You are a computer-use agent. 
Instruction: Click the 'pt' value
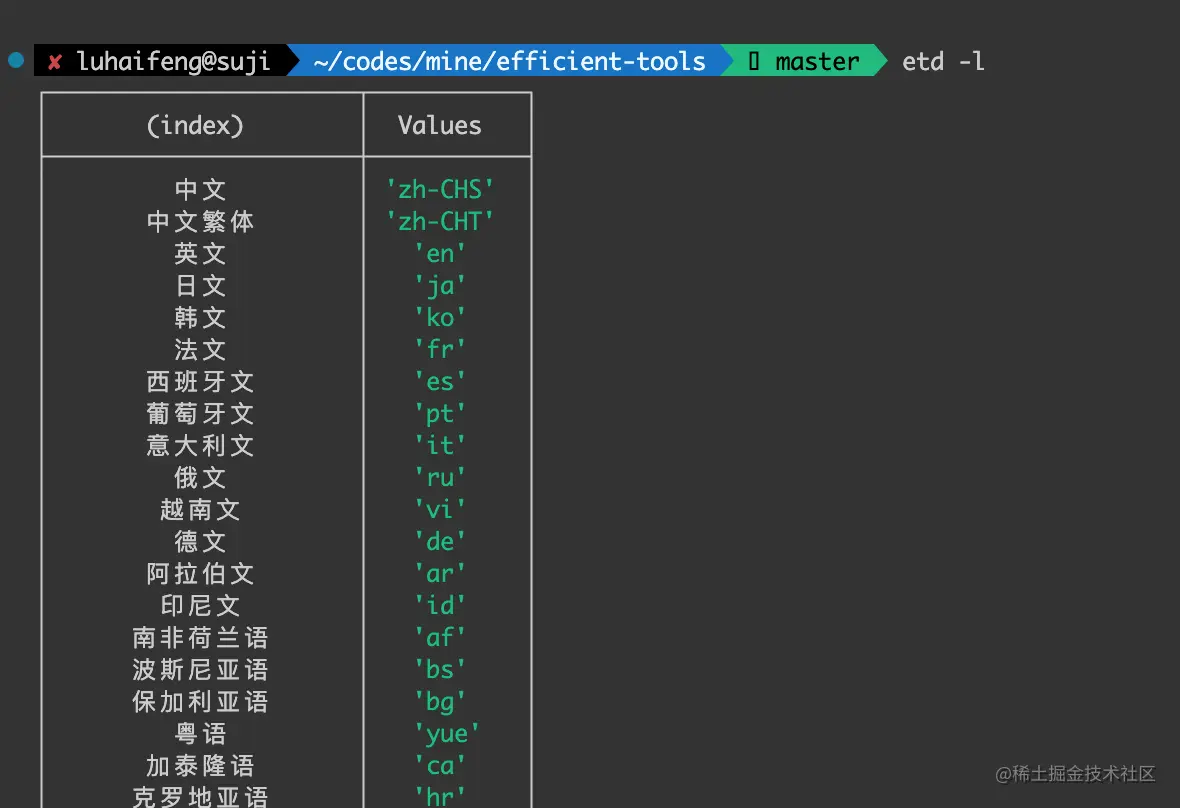440,413
